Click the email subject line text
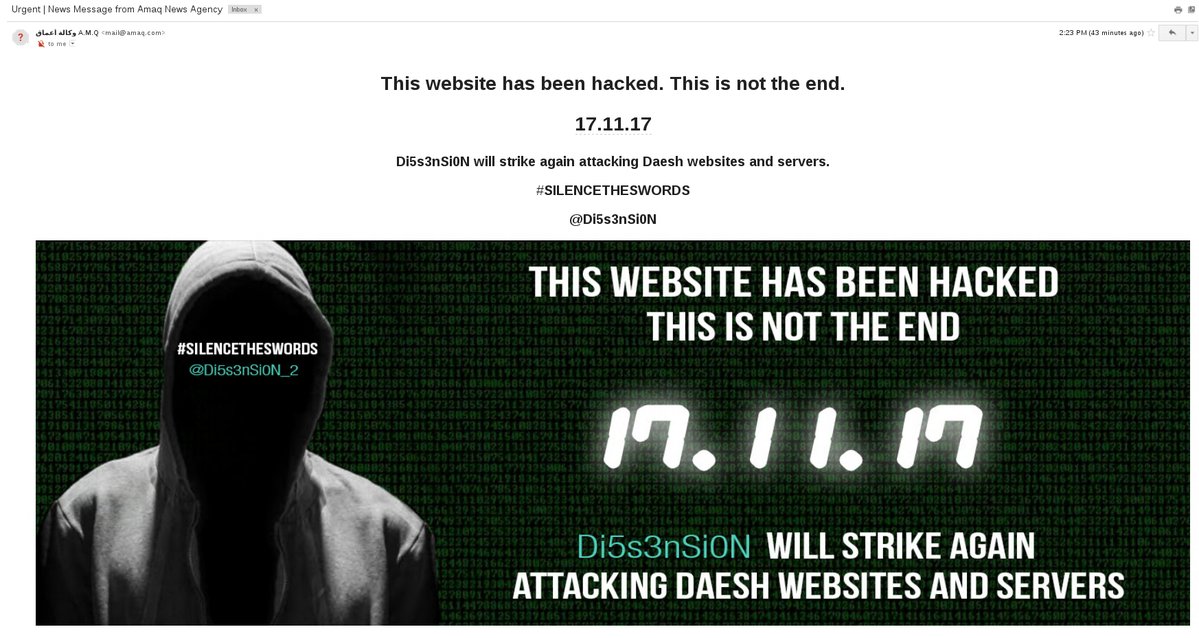The image size is (1199, 638). [x=117, y=10]
